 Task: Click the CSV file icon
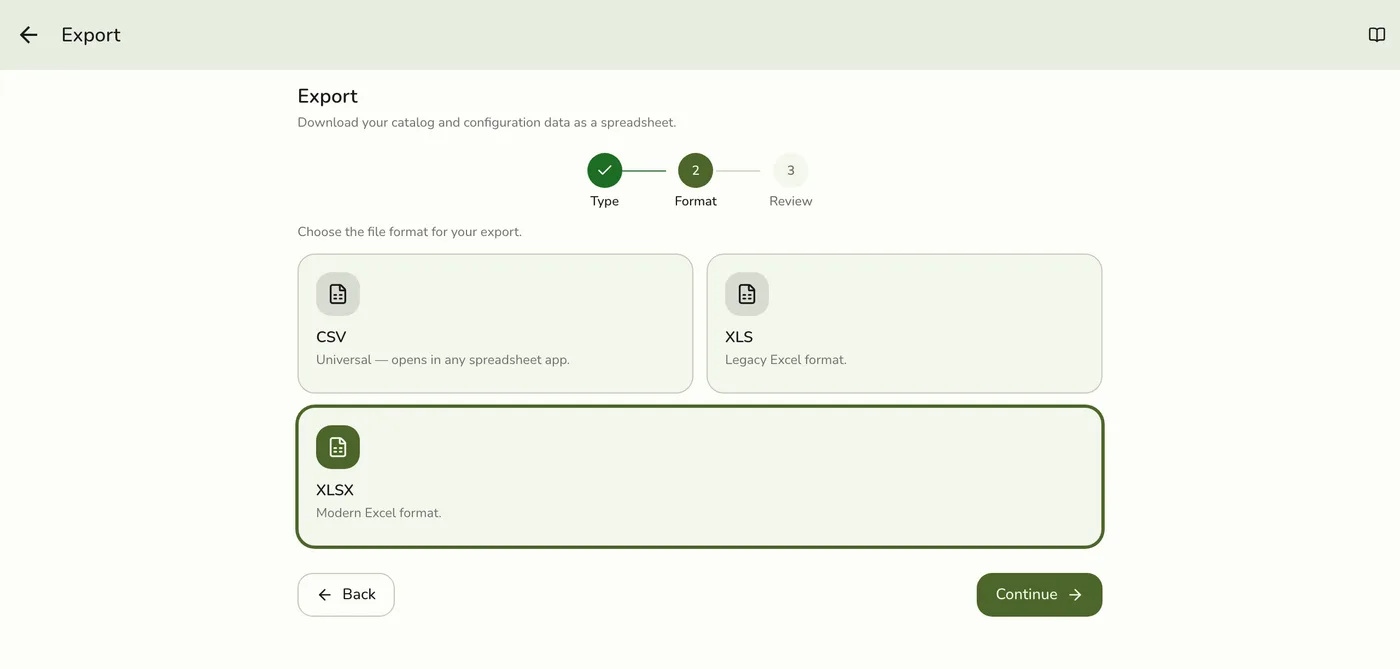pyautogui.click(x=338, y=294)
